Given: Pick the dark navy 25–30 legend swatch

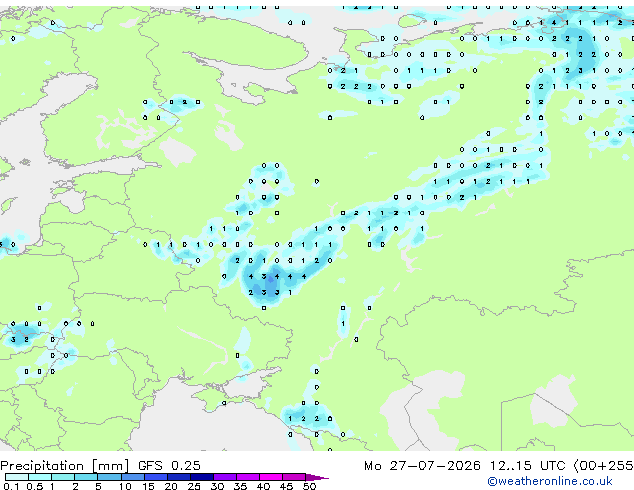Looking at the screenshot, I should point(202,477).
